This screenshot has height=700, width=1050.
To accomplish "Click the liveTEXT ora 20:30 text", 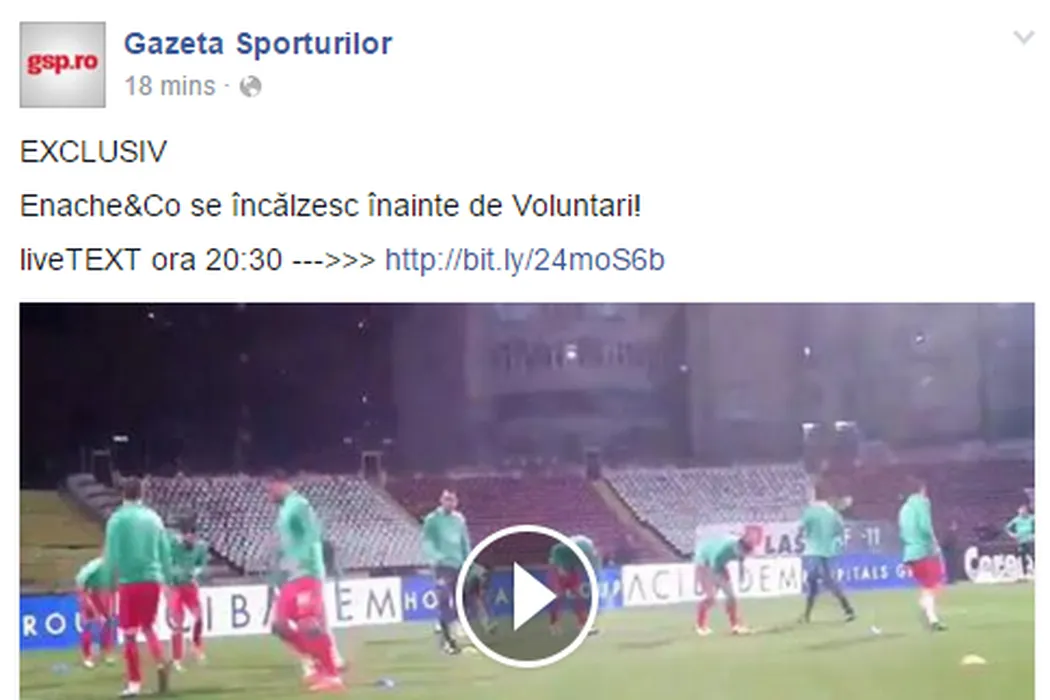I will point(151,260).
